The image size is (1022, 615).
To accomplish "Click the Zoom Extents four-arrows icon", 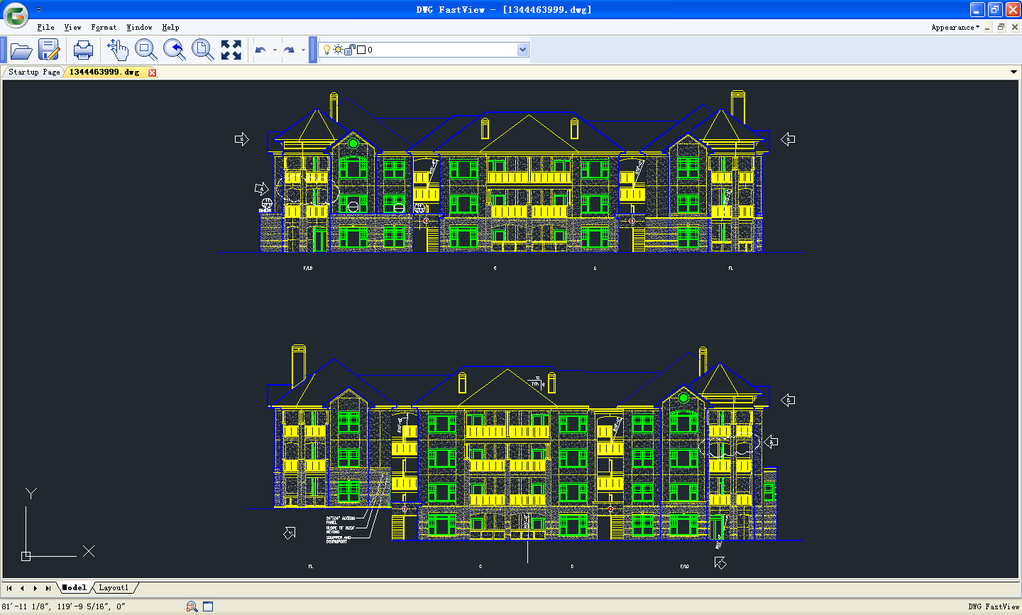I will pyautogui.click(x=231, y=50).
